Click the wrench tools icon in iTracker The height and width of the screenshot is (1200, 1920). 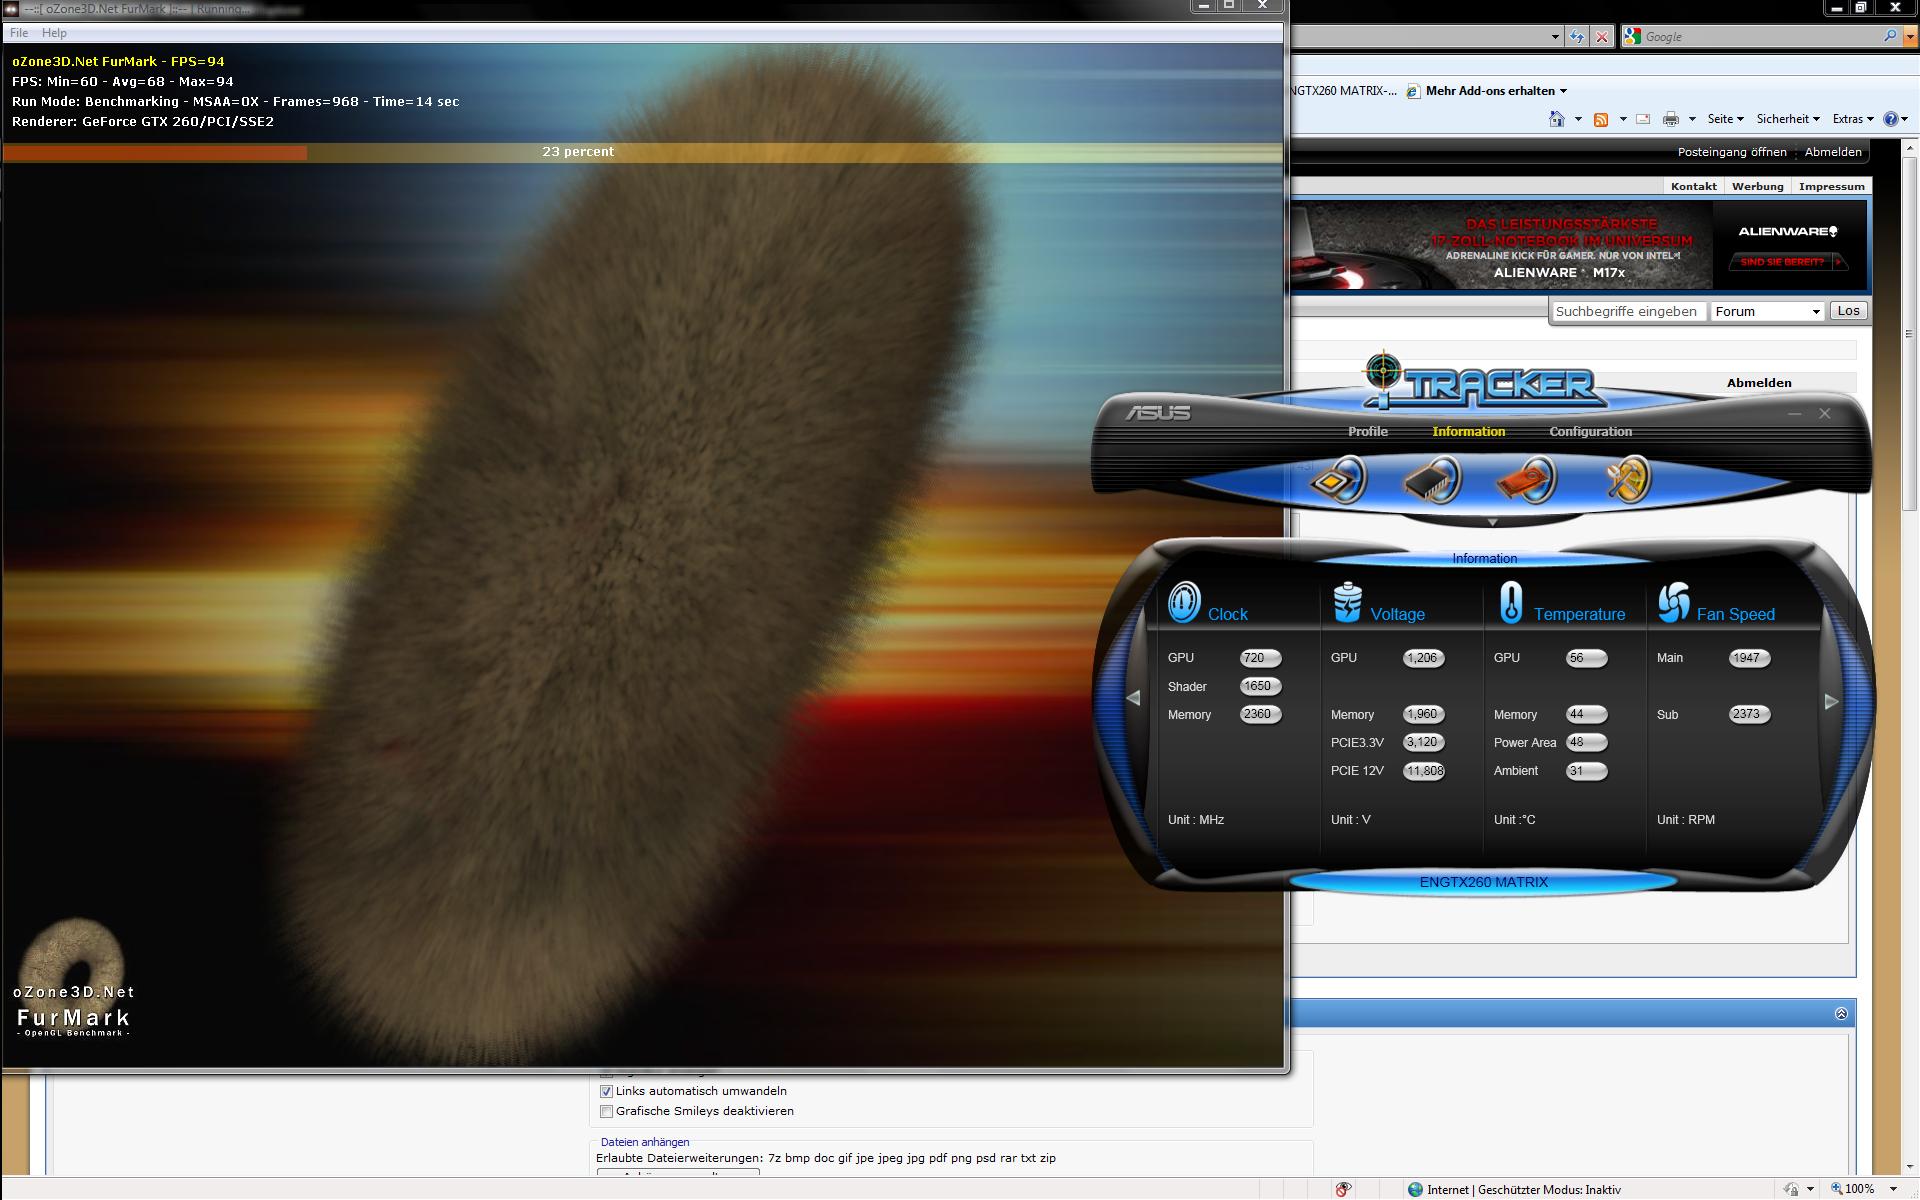tap(1626, 481)
